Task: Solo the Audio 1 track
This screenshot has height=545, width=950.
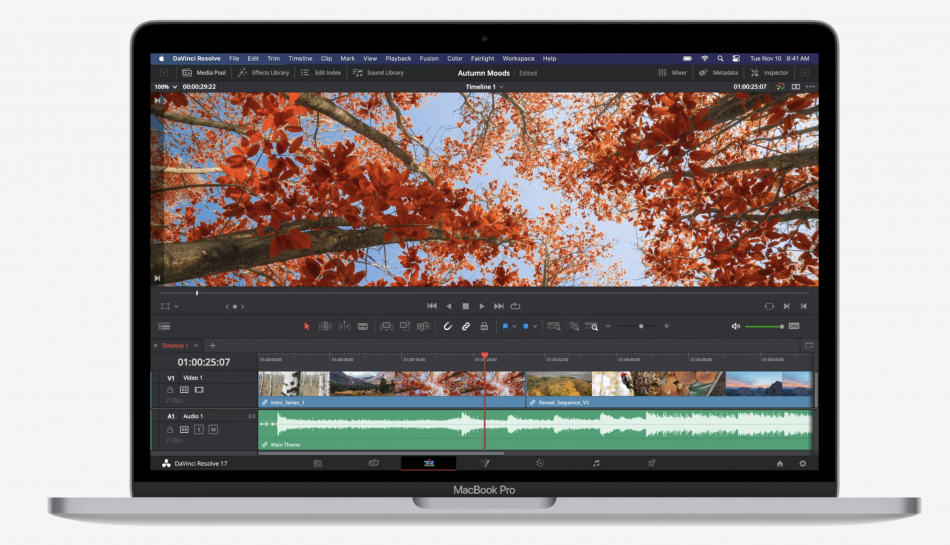Action: tap(199, 429)
